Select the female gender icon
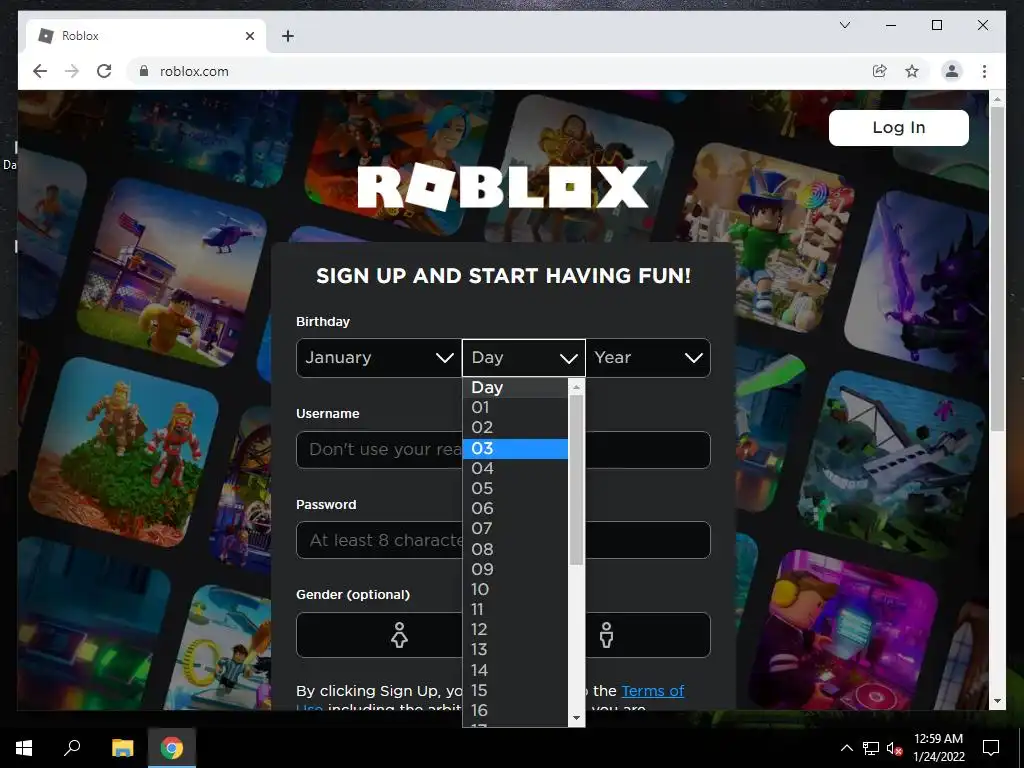The height and width of the screenshot is (768, 1024). 399,635
